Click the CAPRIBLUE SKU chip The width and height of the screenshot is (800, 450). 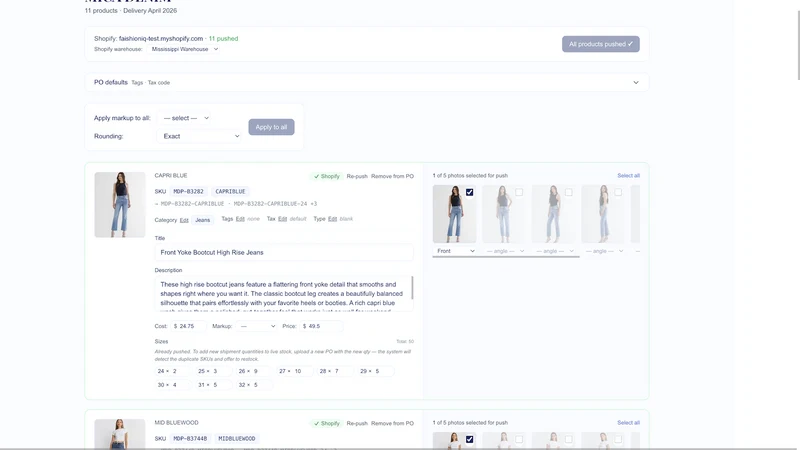230,191
